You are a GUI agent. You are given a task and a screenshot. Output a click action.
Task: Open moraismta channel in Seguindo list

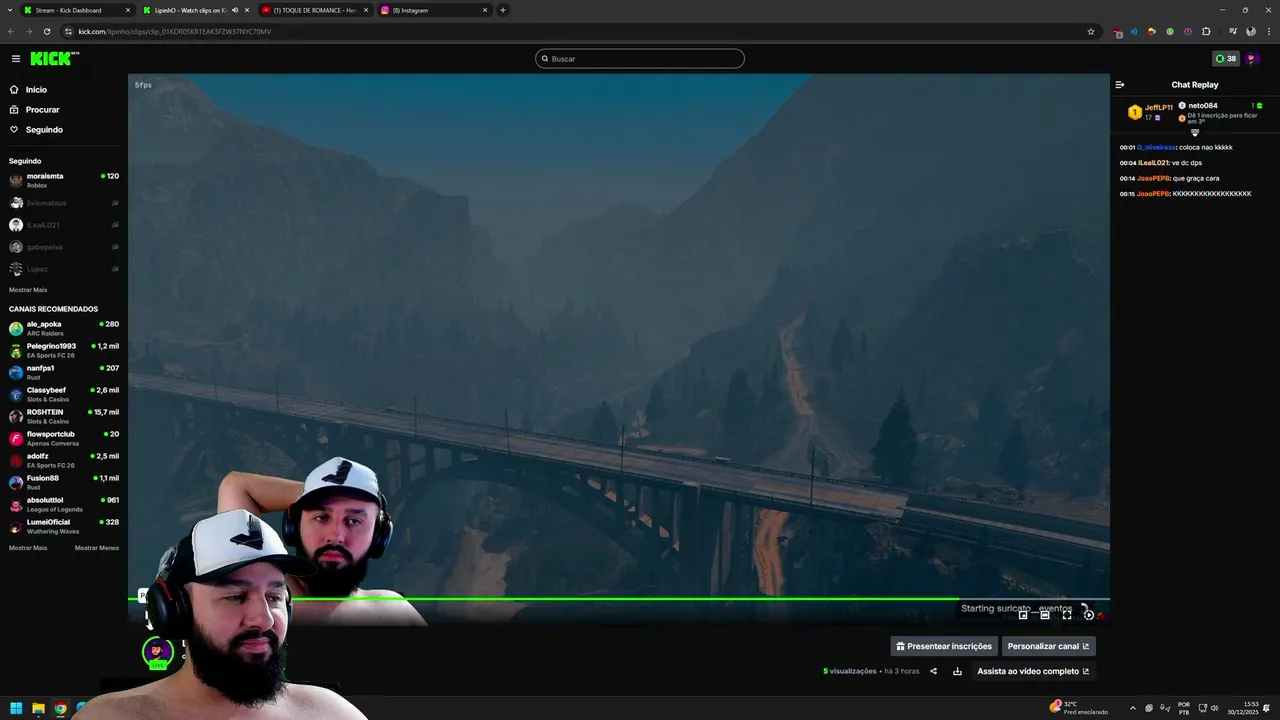(63, 180)
